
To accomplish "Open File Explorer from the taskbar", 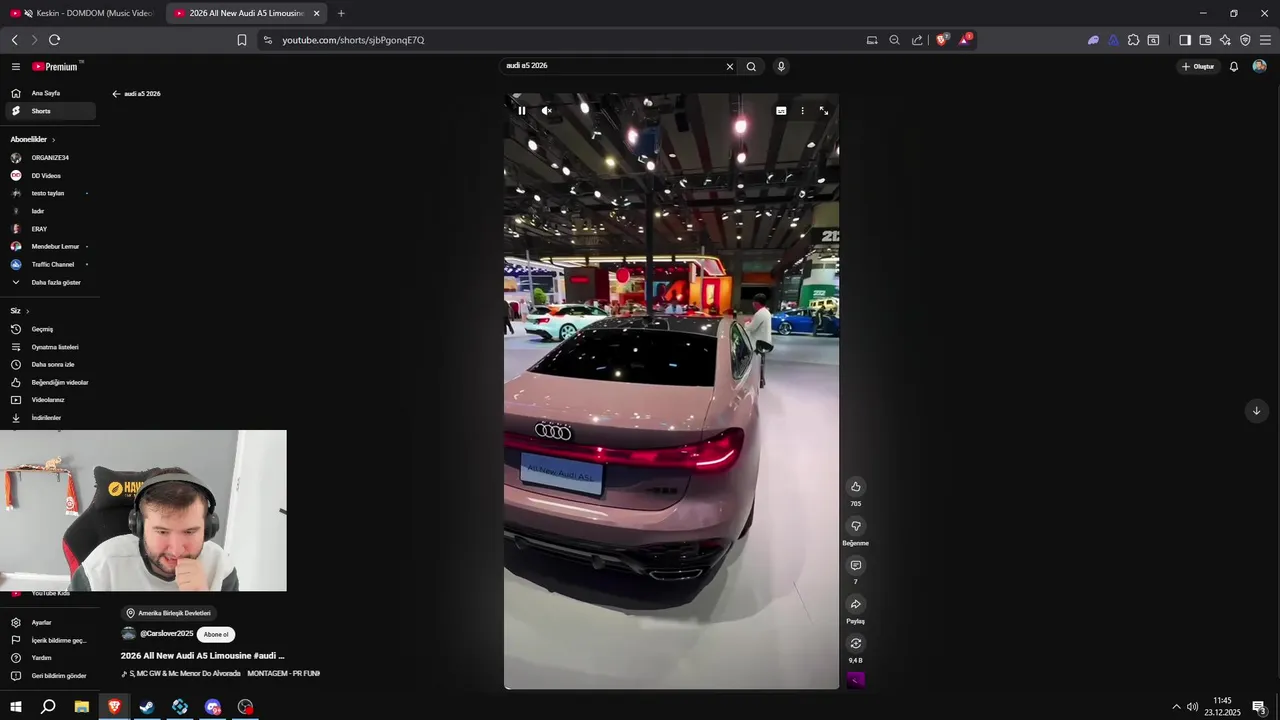I will (x=81, y=707).
